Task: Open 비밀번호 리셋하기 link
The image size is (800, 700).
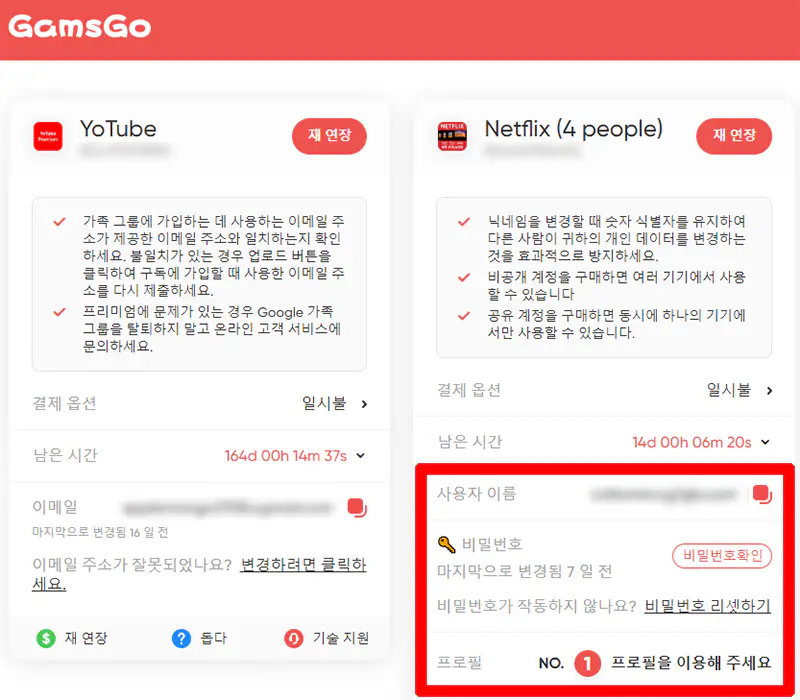Action: (708, 606)
